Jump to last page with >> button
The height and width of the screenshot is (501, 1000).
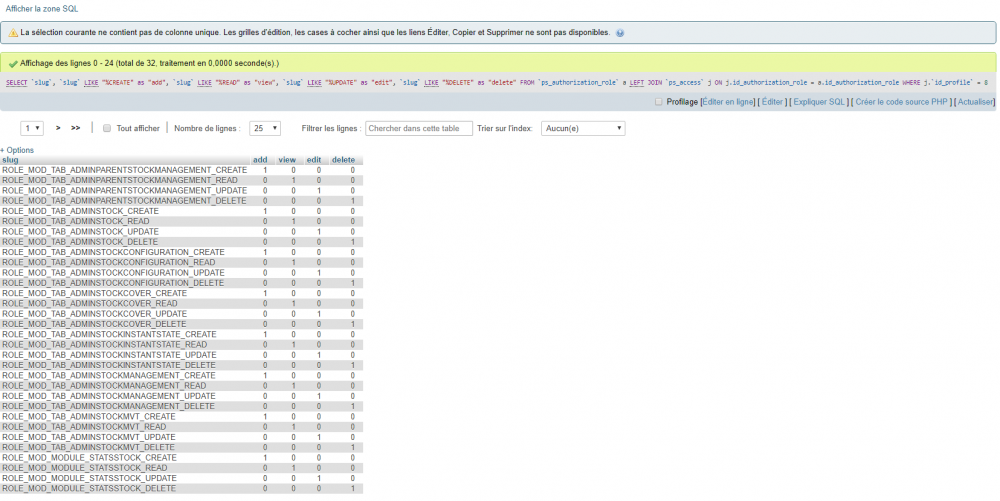(x=75, y=128)
